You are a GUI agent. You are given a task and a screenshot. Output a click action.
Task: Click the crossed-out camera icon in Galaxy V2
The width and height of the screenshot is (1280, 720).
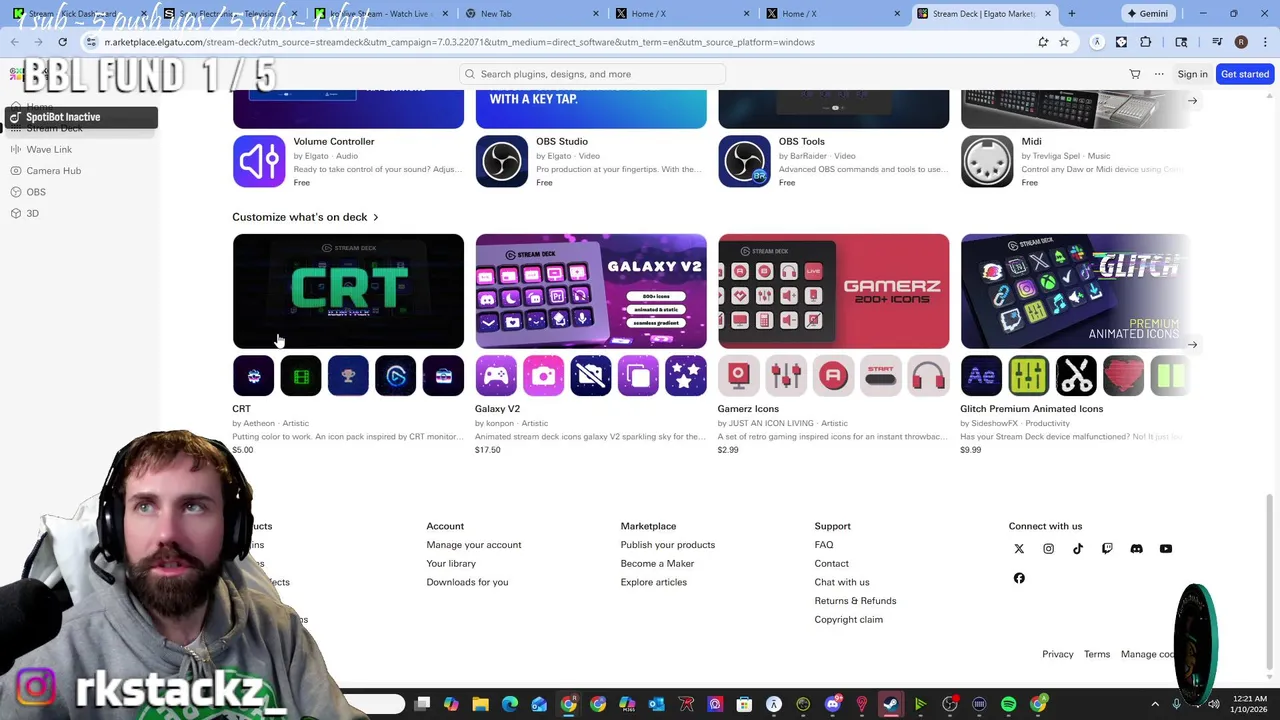(x=591, y=376)
